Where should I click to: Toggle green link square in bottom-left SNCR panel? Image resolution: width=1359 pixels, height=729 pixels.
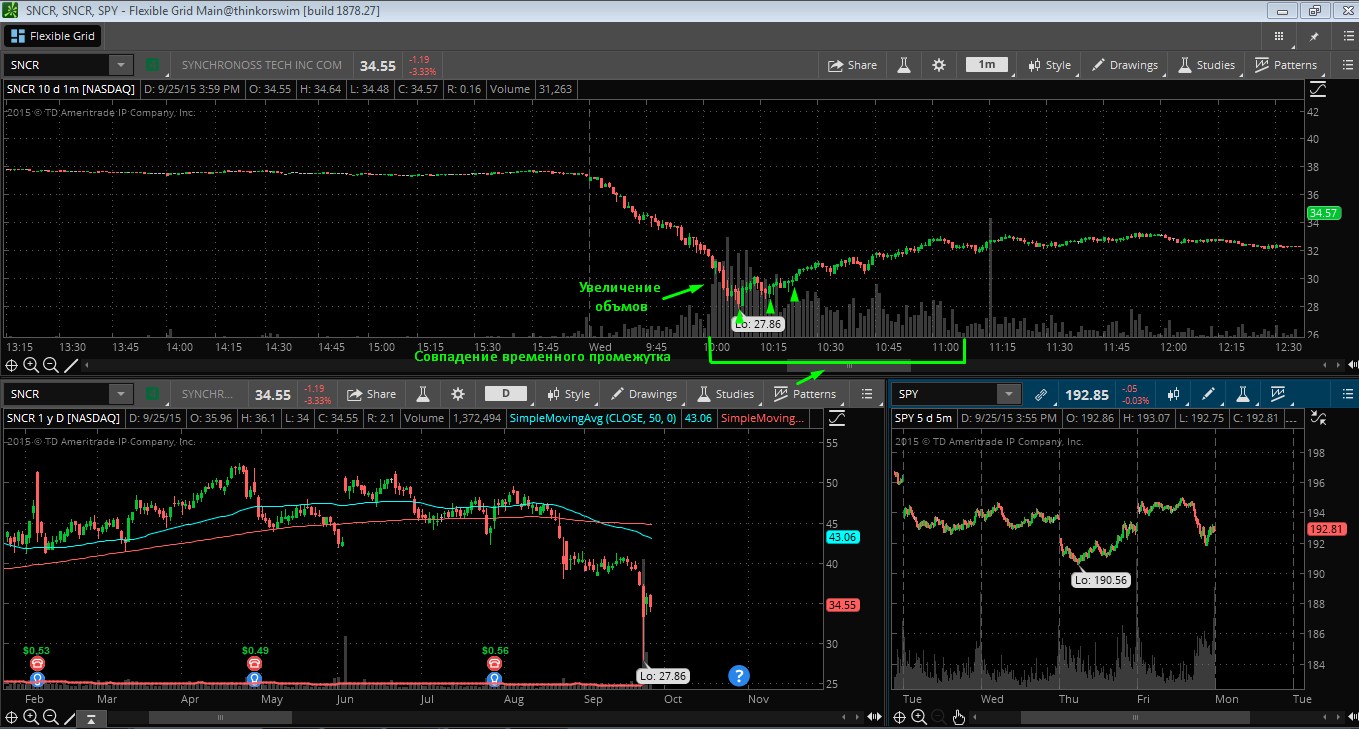[x=153, y=394]
